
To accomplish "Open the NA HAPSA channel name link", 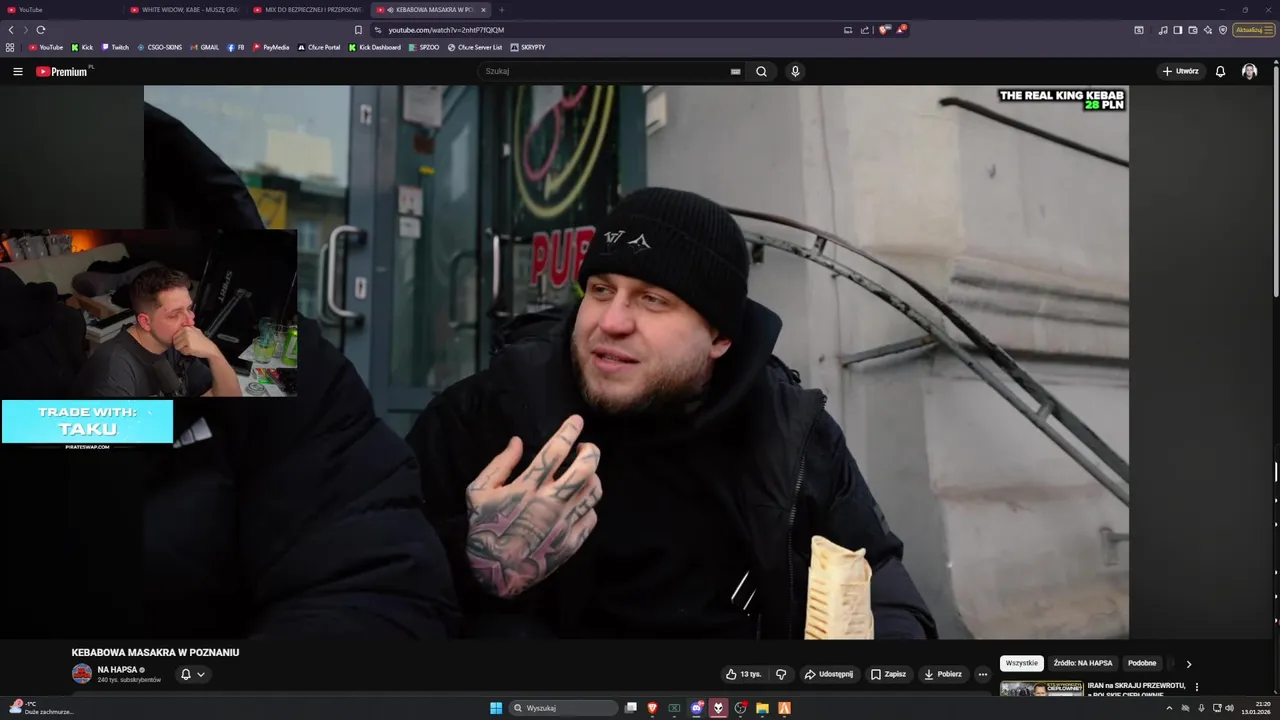I will [x=117, y=669].
